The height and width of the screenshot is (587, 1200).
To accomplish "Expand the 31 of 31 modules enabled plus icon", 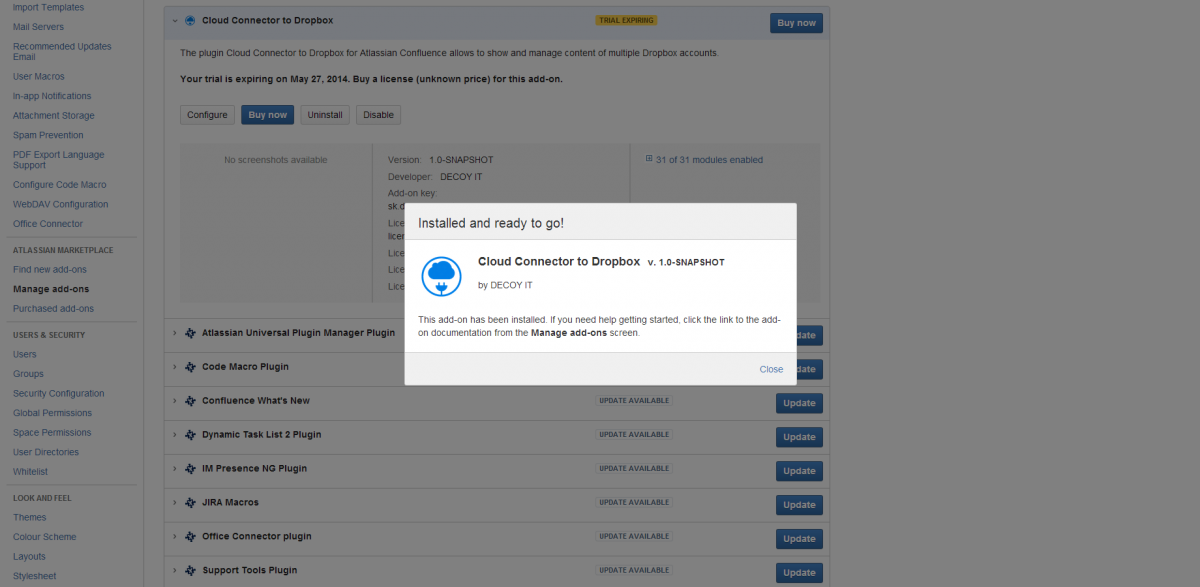I will coord(649,159).
